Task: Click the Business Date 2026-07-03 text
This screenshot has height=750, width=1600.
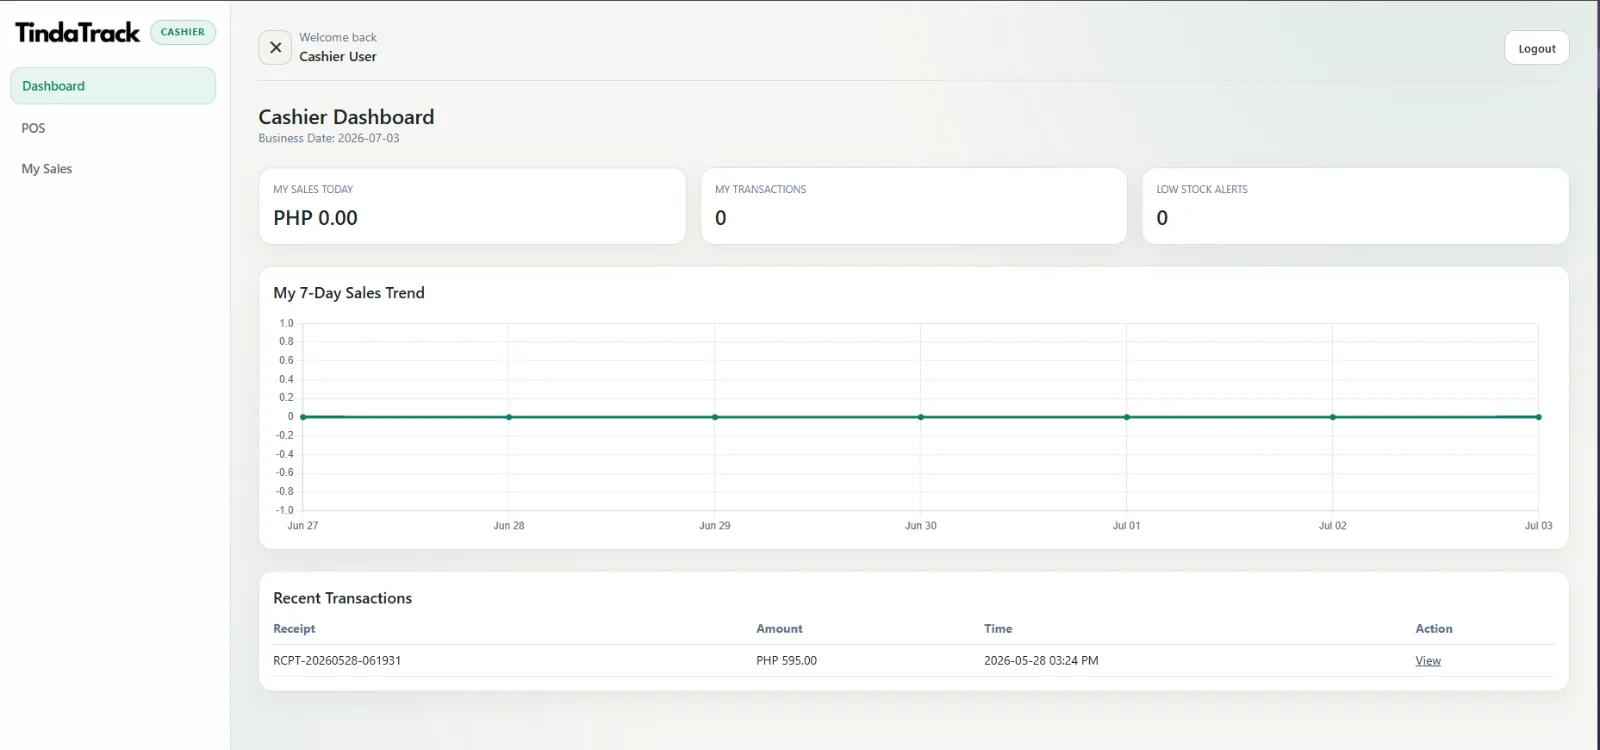Action: point(329,138)
